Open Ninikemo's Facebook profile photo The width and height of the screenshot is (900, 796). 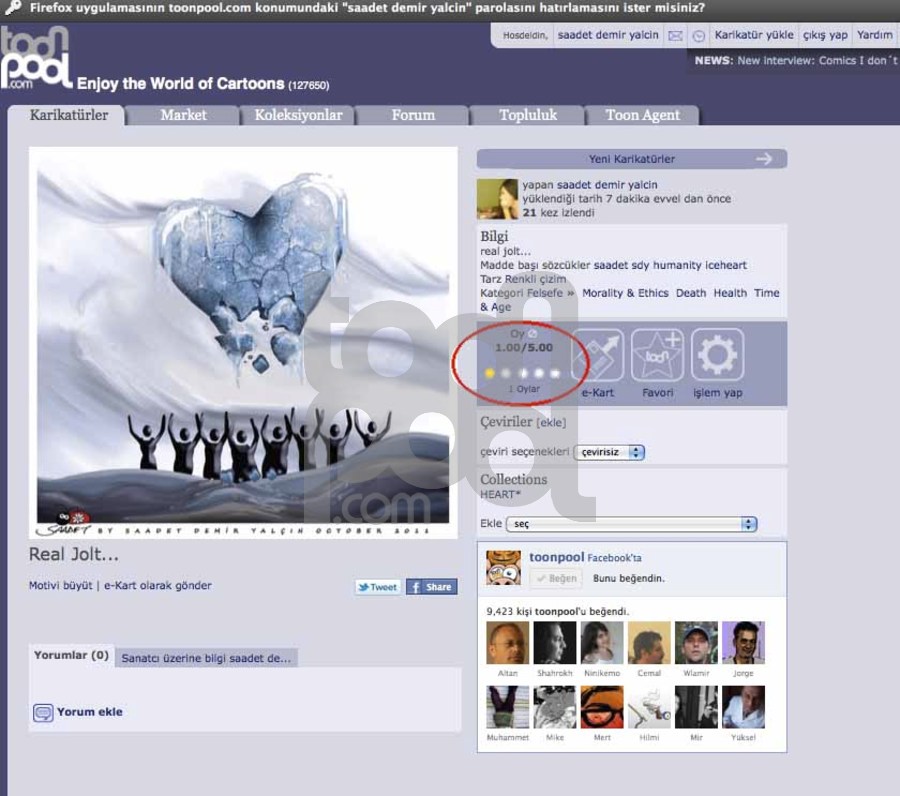click(602, 643)
